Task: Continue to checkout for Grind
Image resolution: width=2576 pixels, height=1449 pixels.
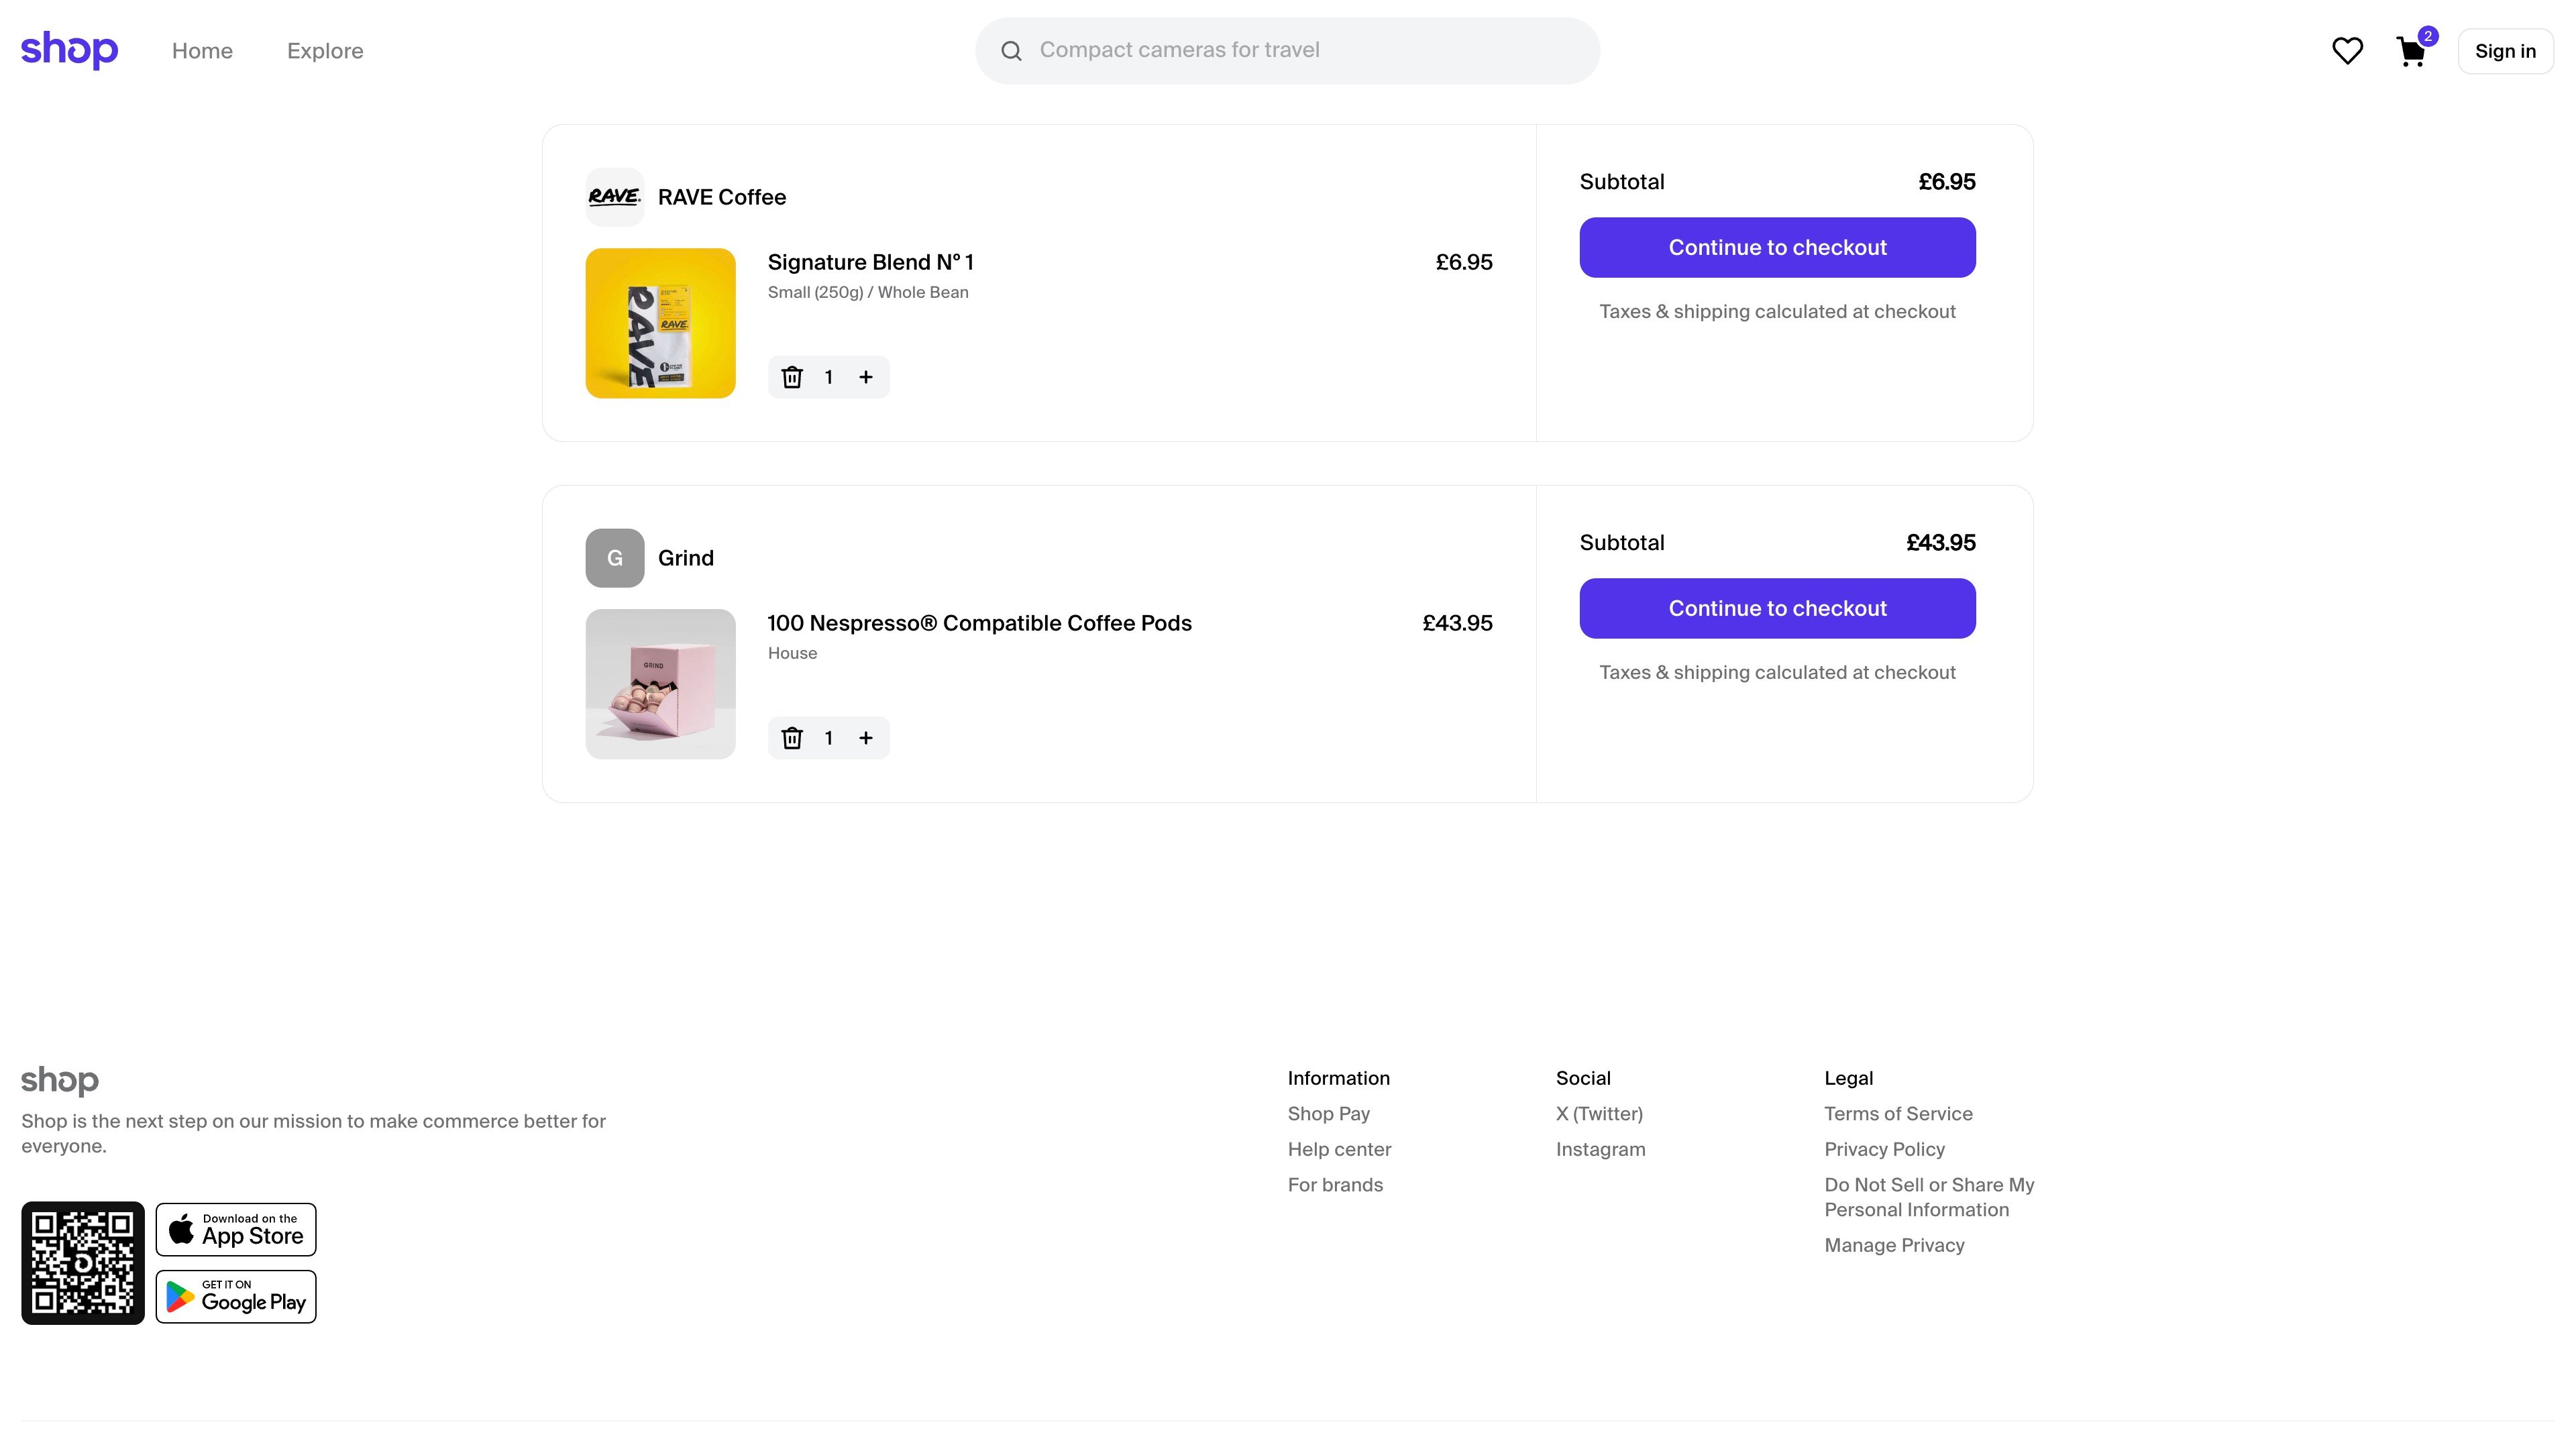Action: [x=1777, y=608]
